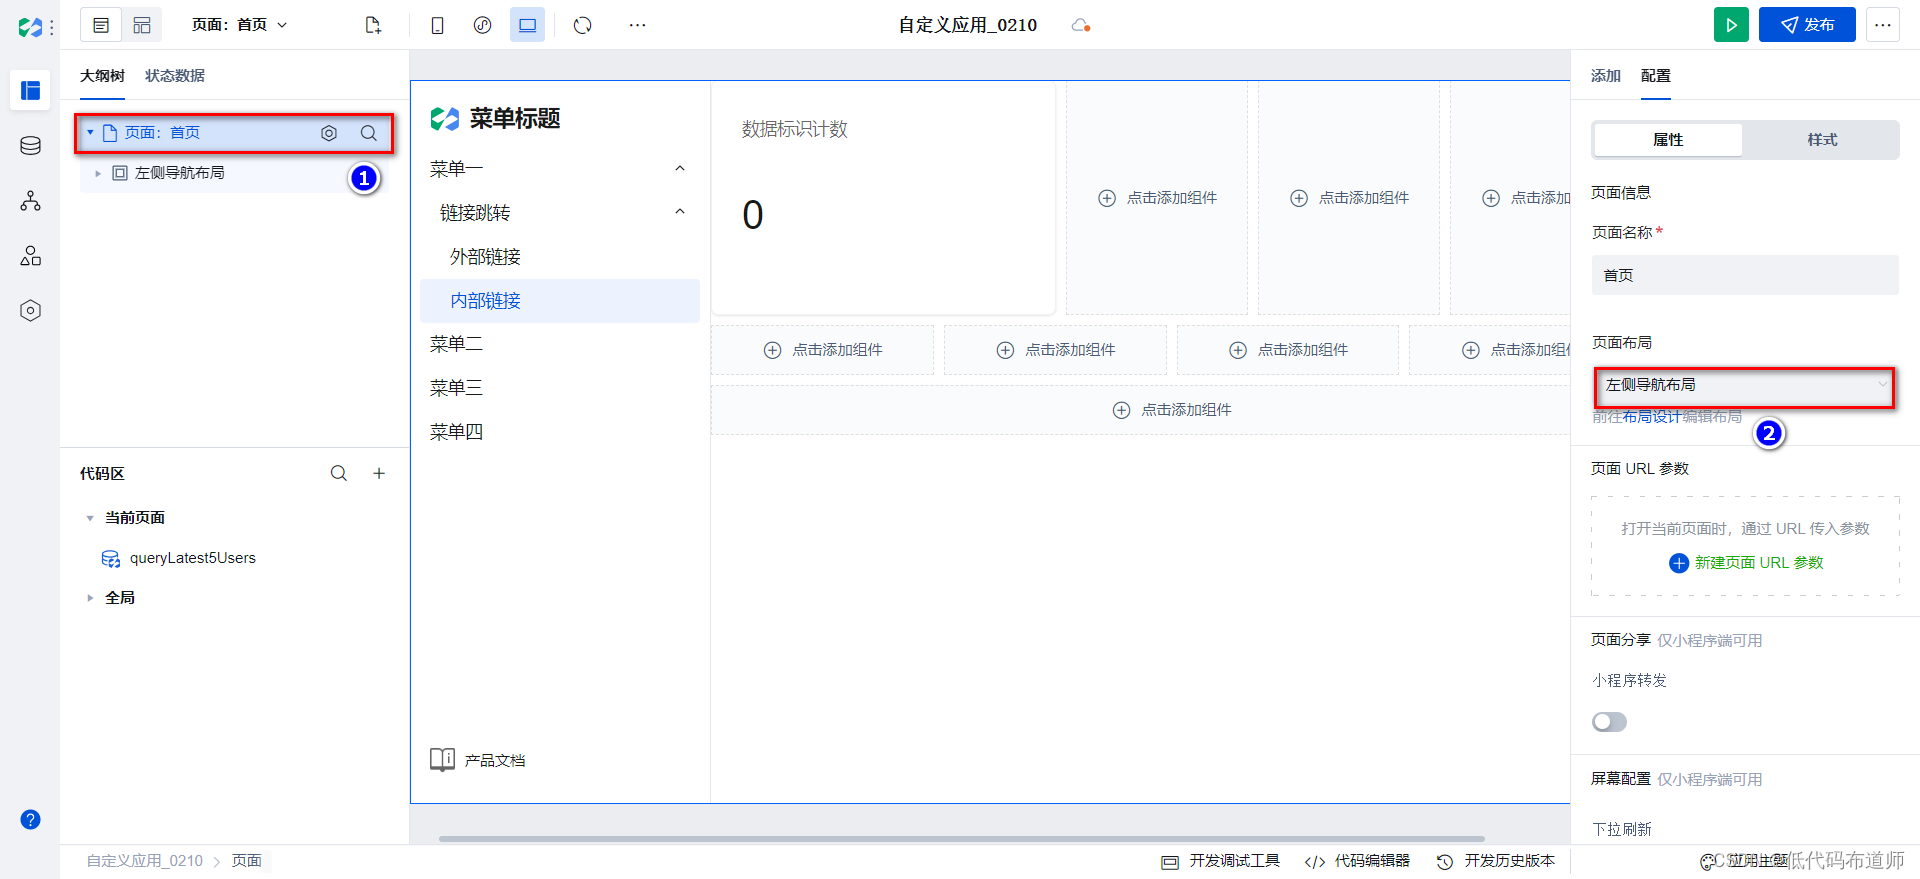Open the layout grid view icon in top toolbar
1920x879 pixels.
tap(142, 25)
